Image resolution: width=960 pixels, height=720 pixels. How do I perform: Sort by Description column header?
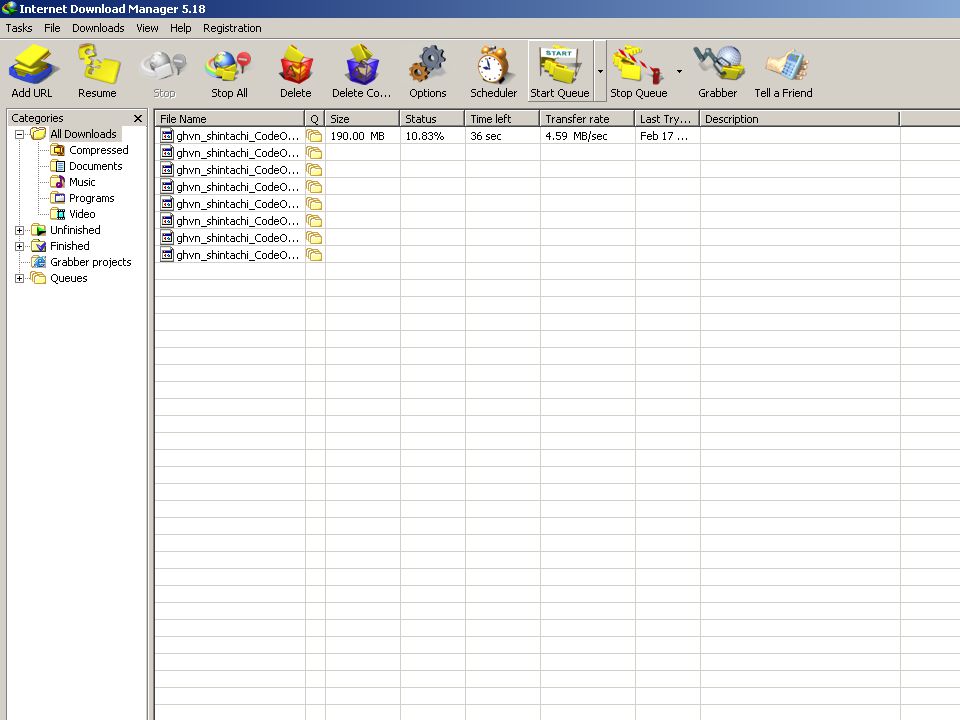800,119
